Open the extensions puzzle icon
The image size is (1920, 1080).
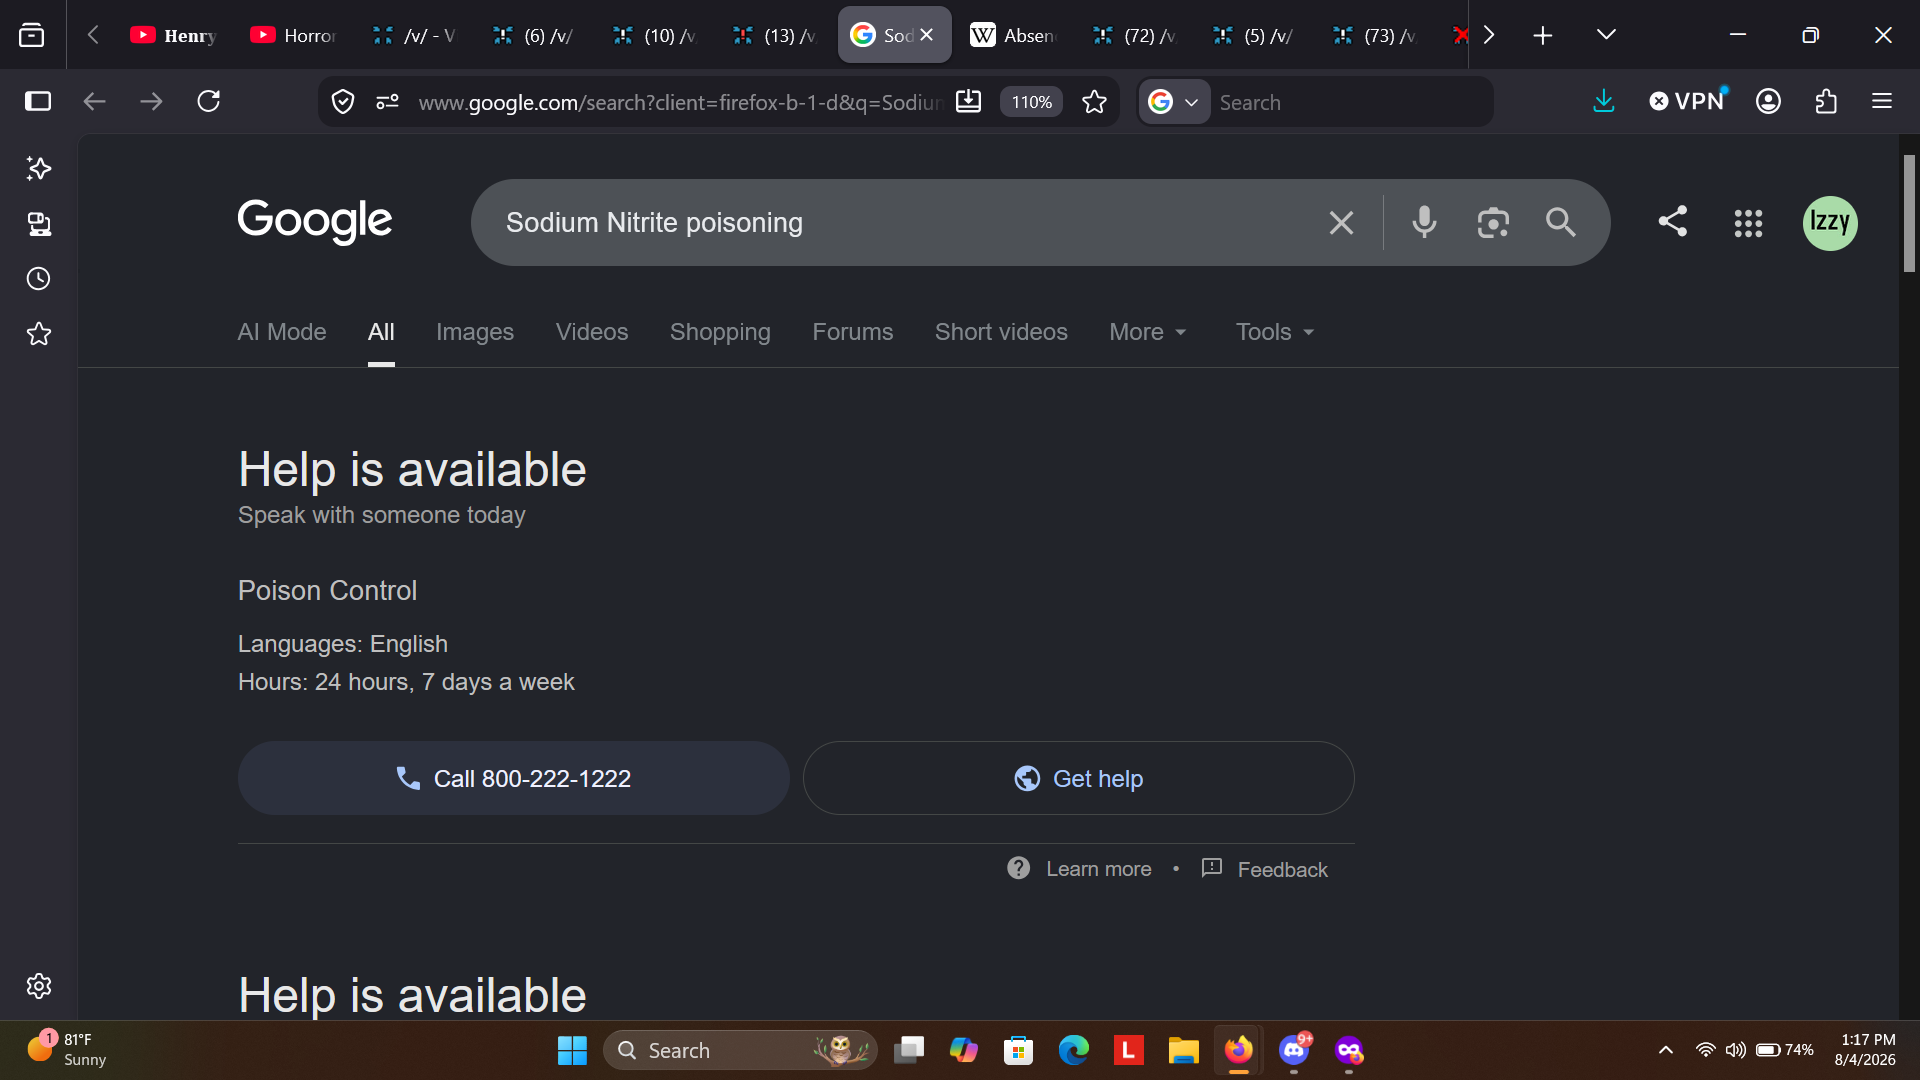[1826, 101]
